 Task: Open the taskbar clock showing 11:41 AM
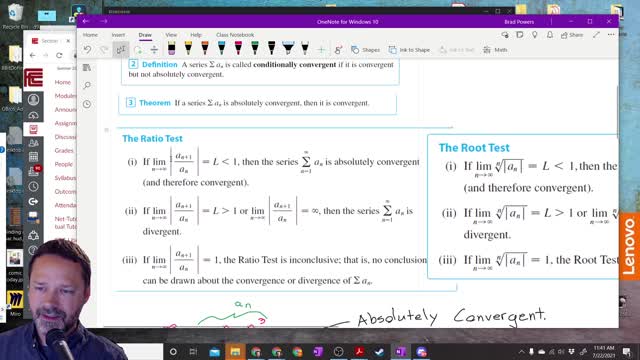point(604,351)
